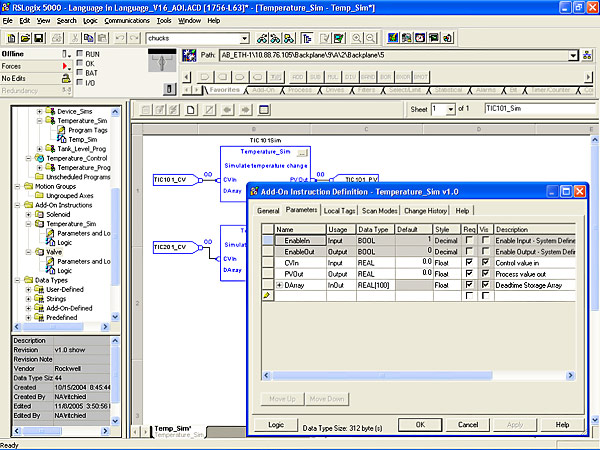600x450 pixels.
Task: Uncheck the Req checkbox for CVIn
Action: point(469,262)
